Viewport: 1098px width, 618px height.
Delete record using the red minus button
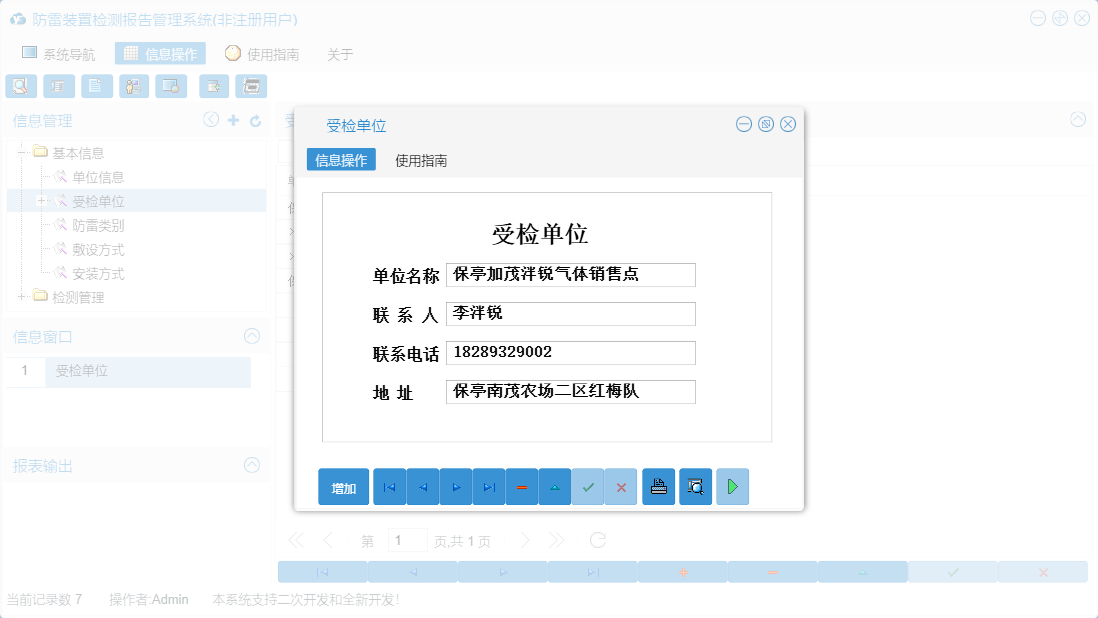click(521, 487)
